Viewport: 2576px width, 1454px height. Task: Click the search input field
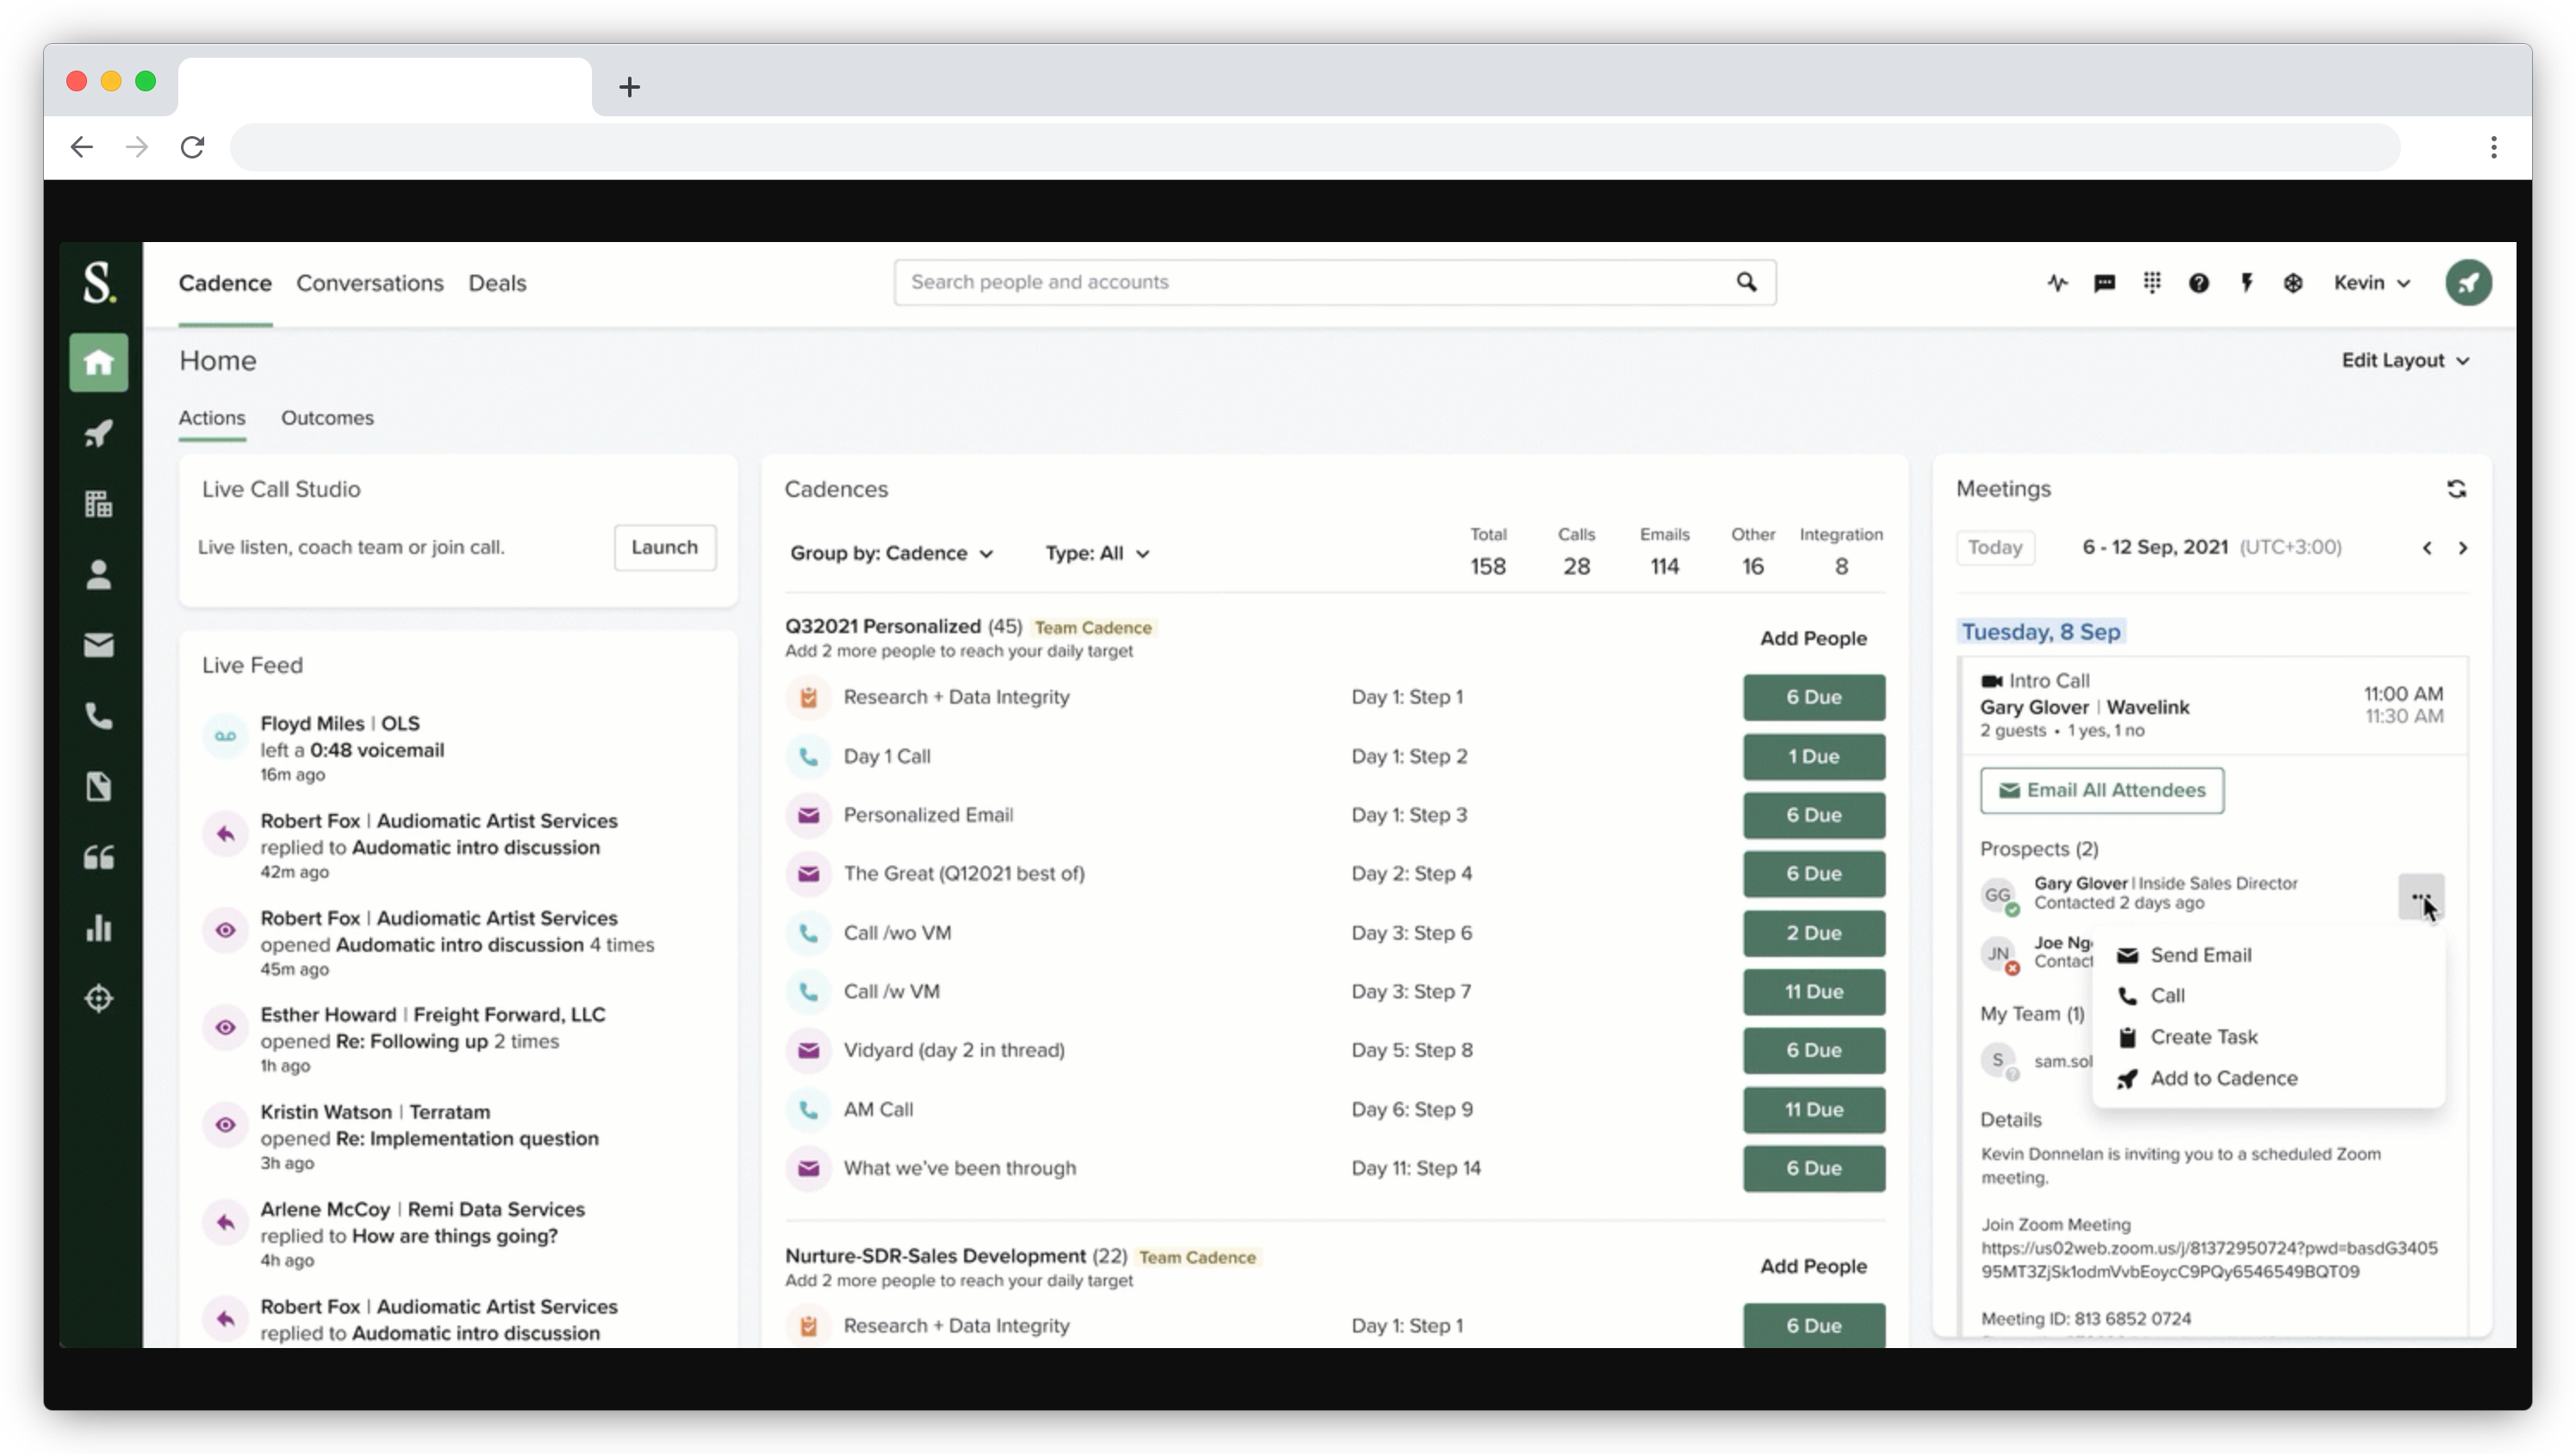1327,282
